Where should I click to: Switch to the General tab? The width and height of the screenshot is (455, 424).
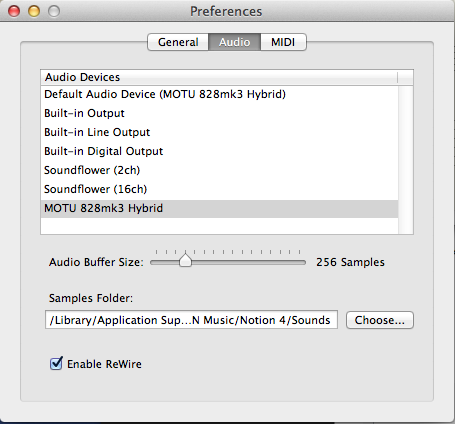(178, 42)
